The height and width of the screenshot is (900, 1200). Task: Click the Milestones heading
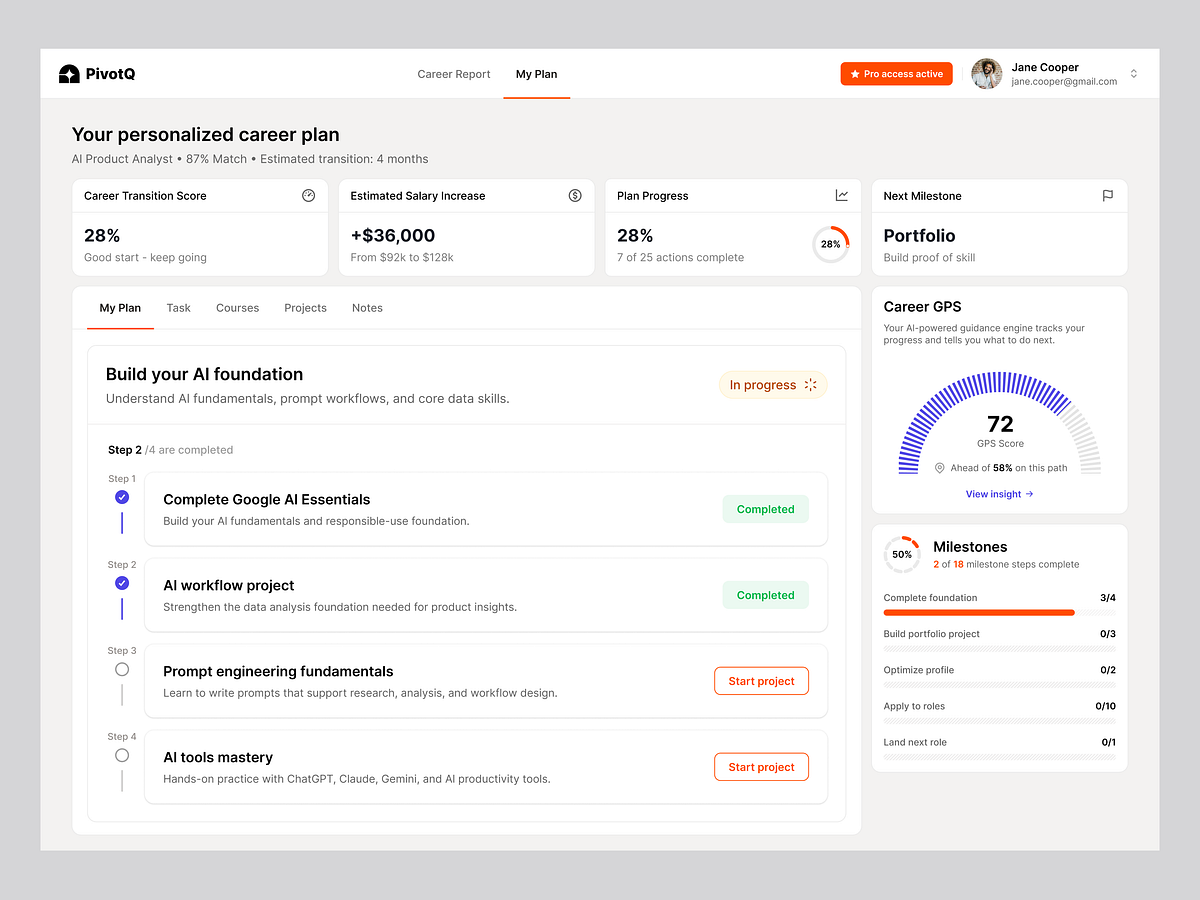tap(970, 547)
